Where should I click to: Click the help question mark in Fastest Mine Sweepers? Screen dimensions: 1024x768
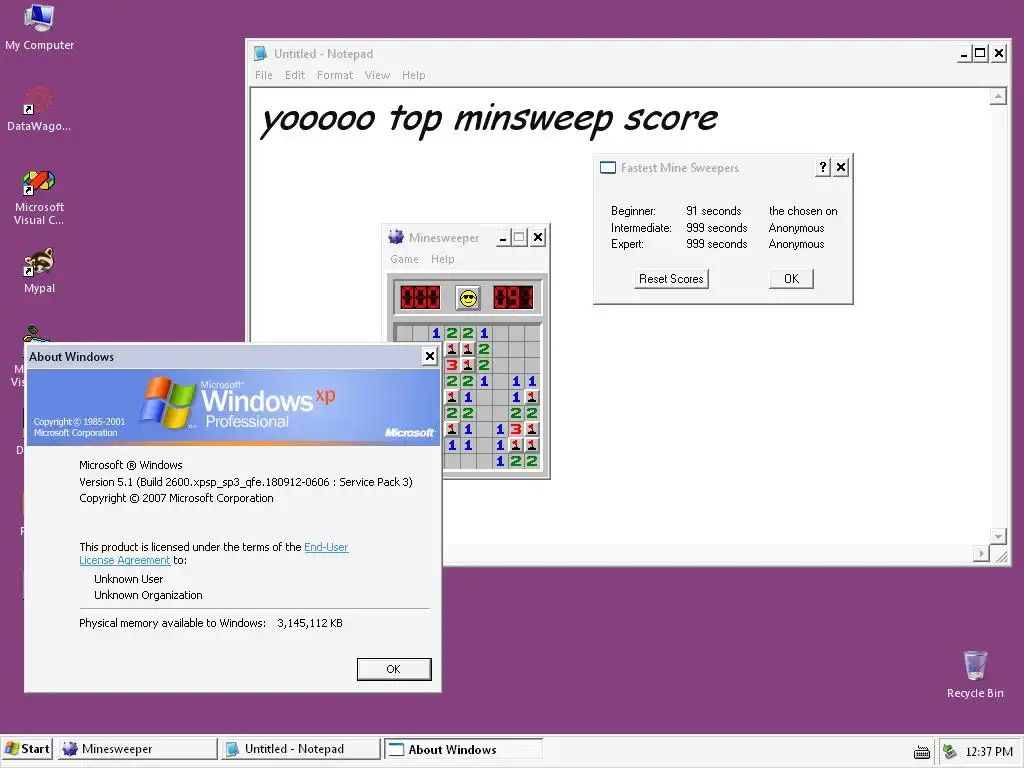(x=823, y=168)
